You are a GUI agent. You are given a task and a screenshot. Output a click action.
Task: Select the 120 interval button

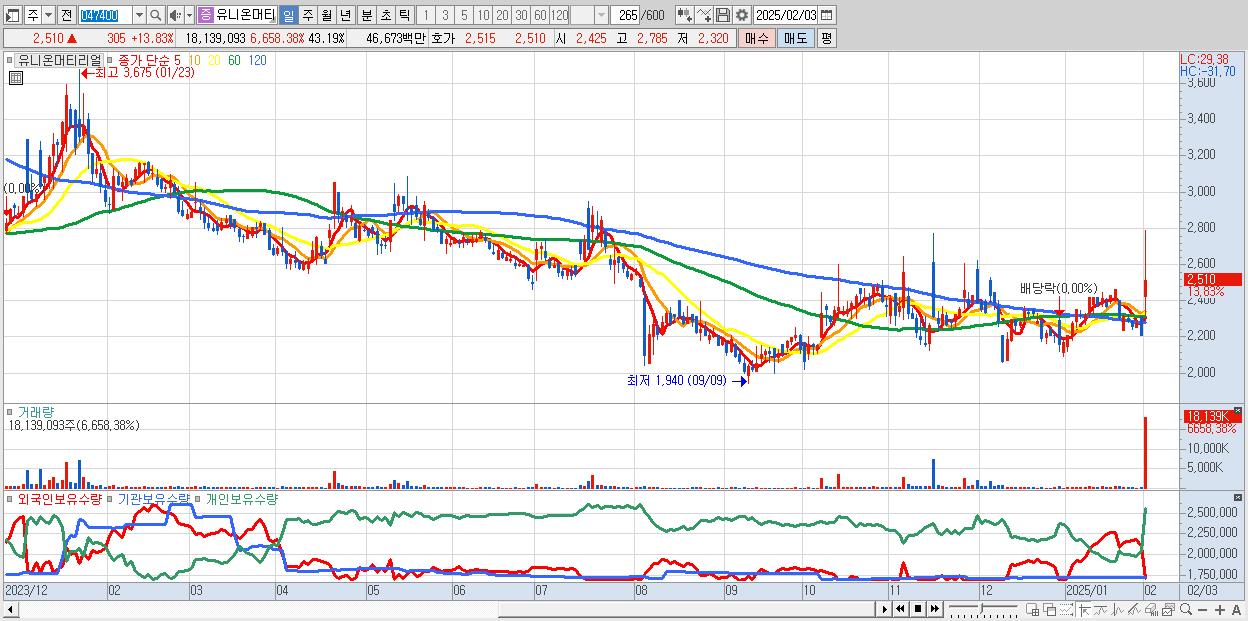[560, 15]
